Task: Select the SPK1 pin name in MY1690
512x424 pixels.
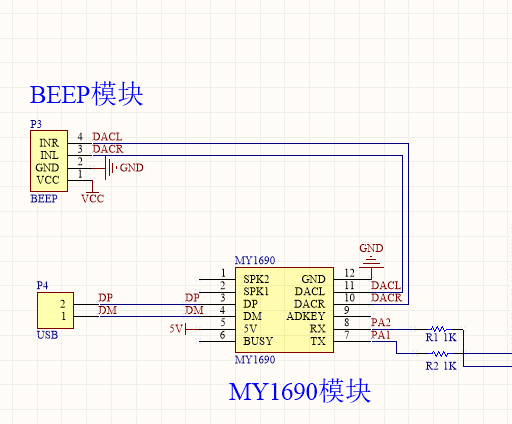Action: pyautogui.click(x=256, y=291)
